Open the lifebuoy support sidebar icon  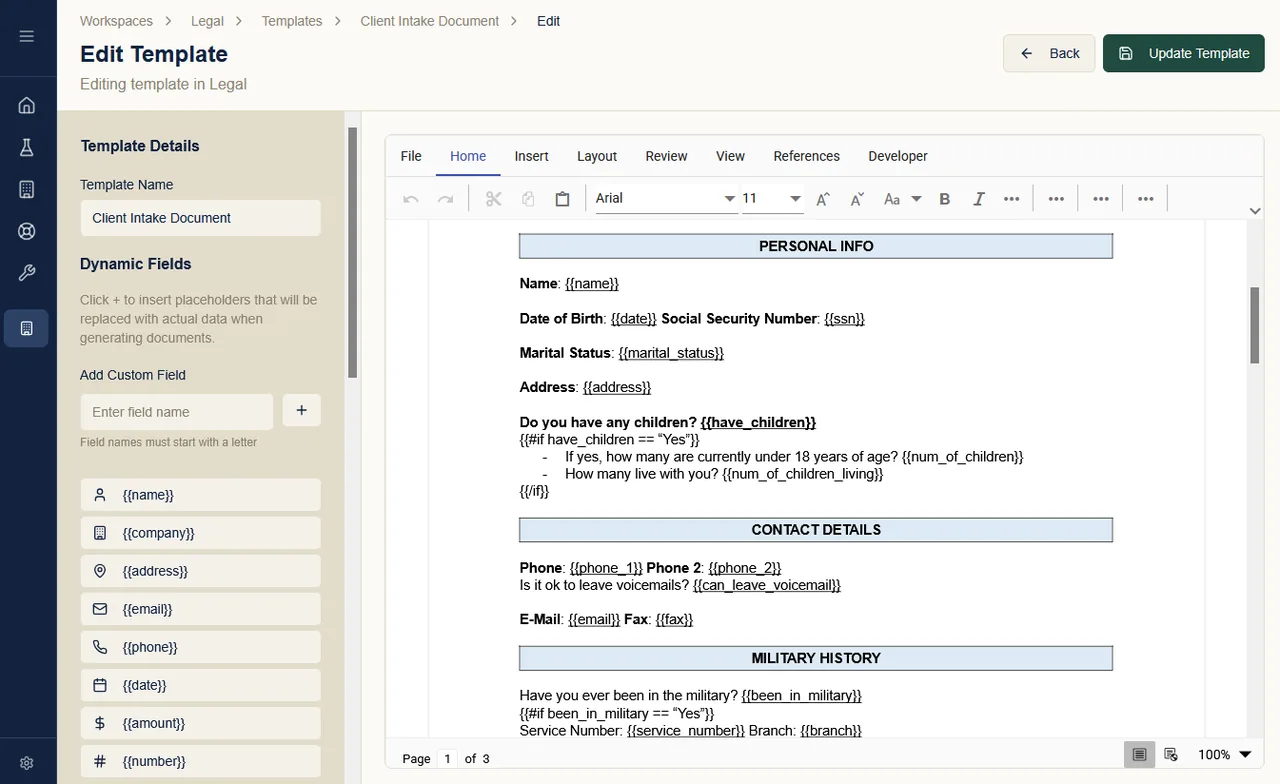coord(27,232)
